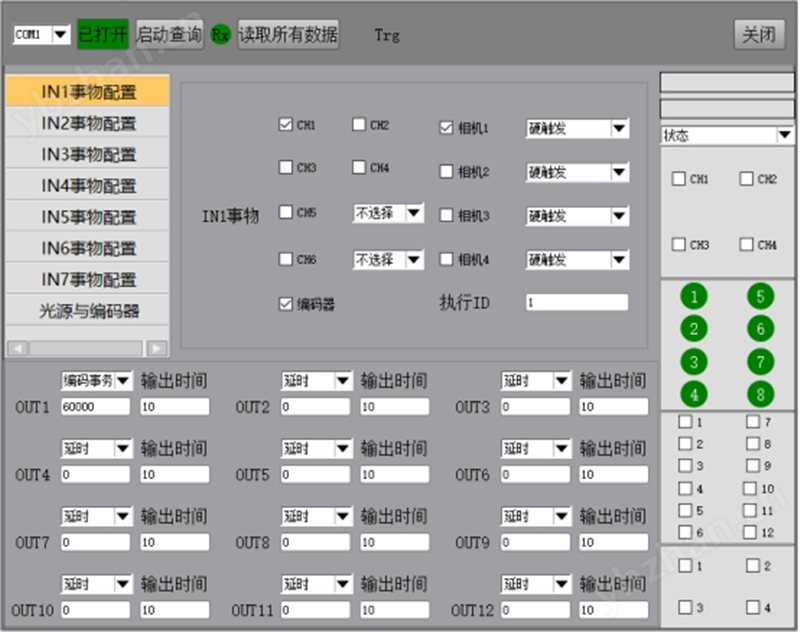Click the green 已打开 button
Viewport: 800px width, 632px height.
pyautogui.click(x=103, y=35)
